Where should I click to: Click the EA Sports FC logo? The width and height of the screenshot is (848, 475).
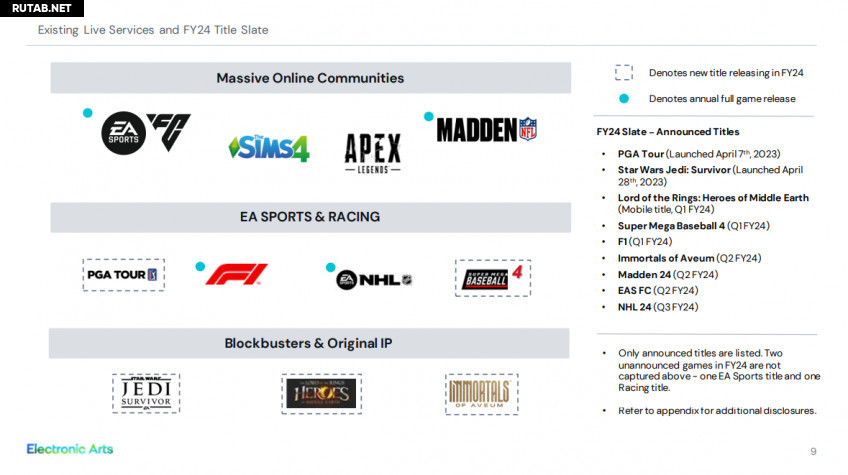coord(146,132)
